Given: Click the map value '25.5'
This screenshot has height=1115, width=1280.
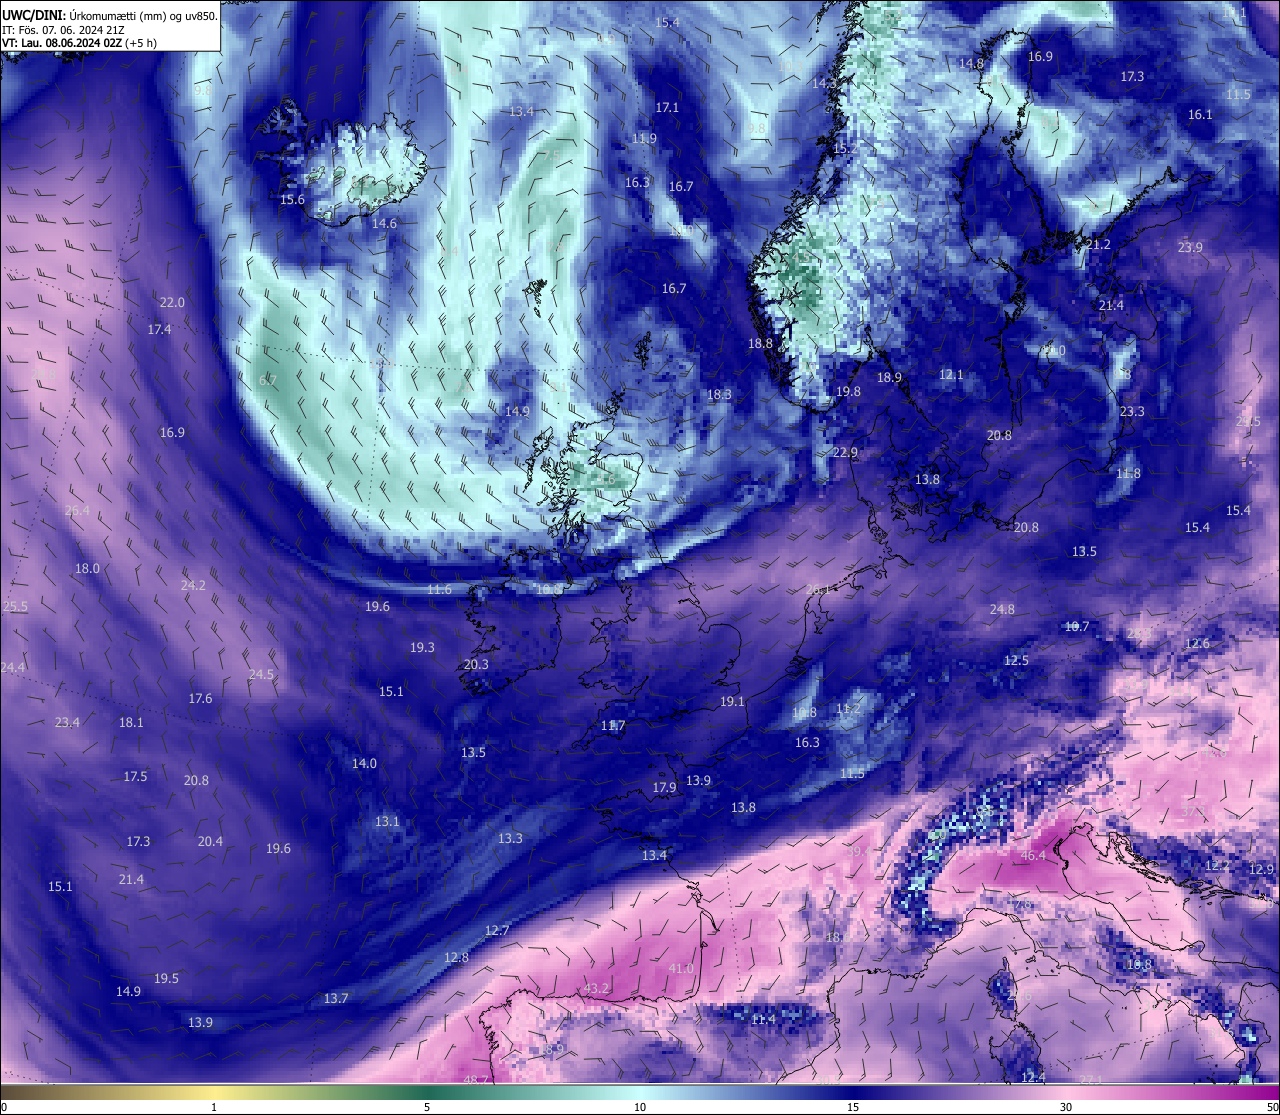Looking at the screenshot, I should pyautogui.click(x=15, y=606).
